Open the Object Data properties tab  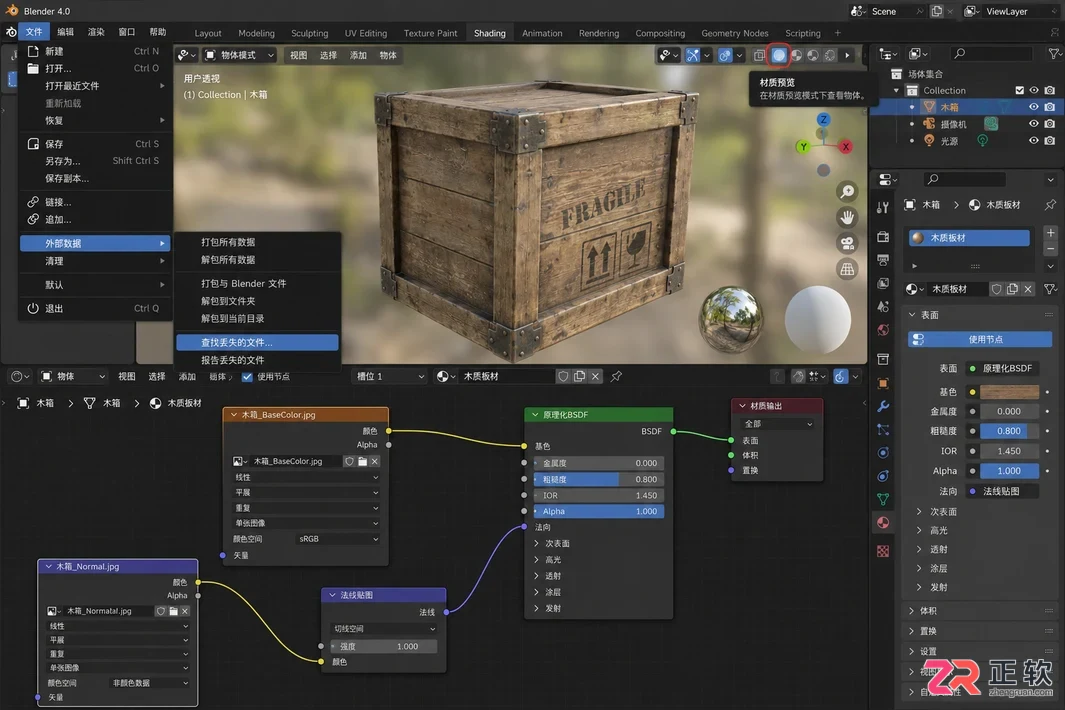(883, 499)
